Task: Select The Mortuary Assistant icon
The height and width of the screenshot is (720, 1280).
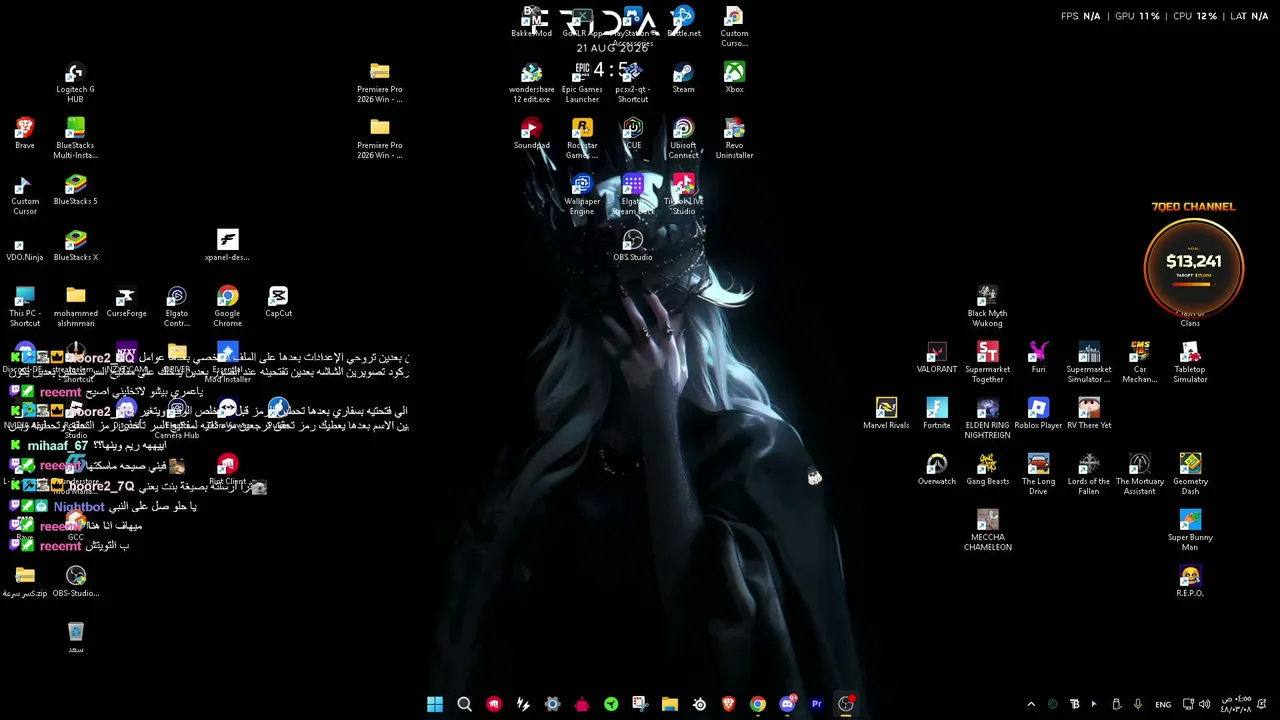Action: click(1140, 475)
